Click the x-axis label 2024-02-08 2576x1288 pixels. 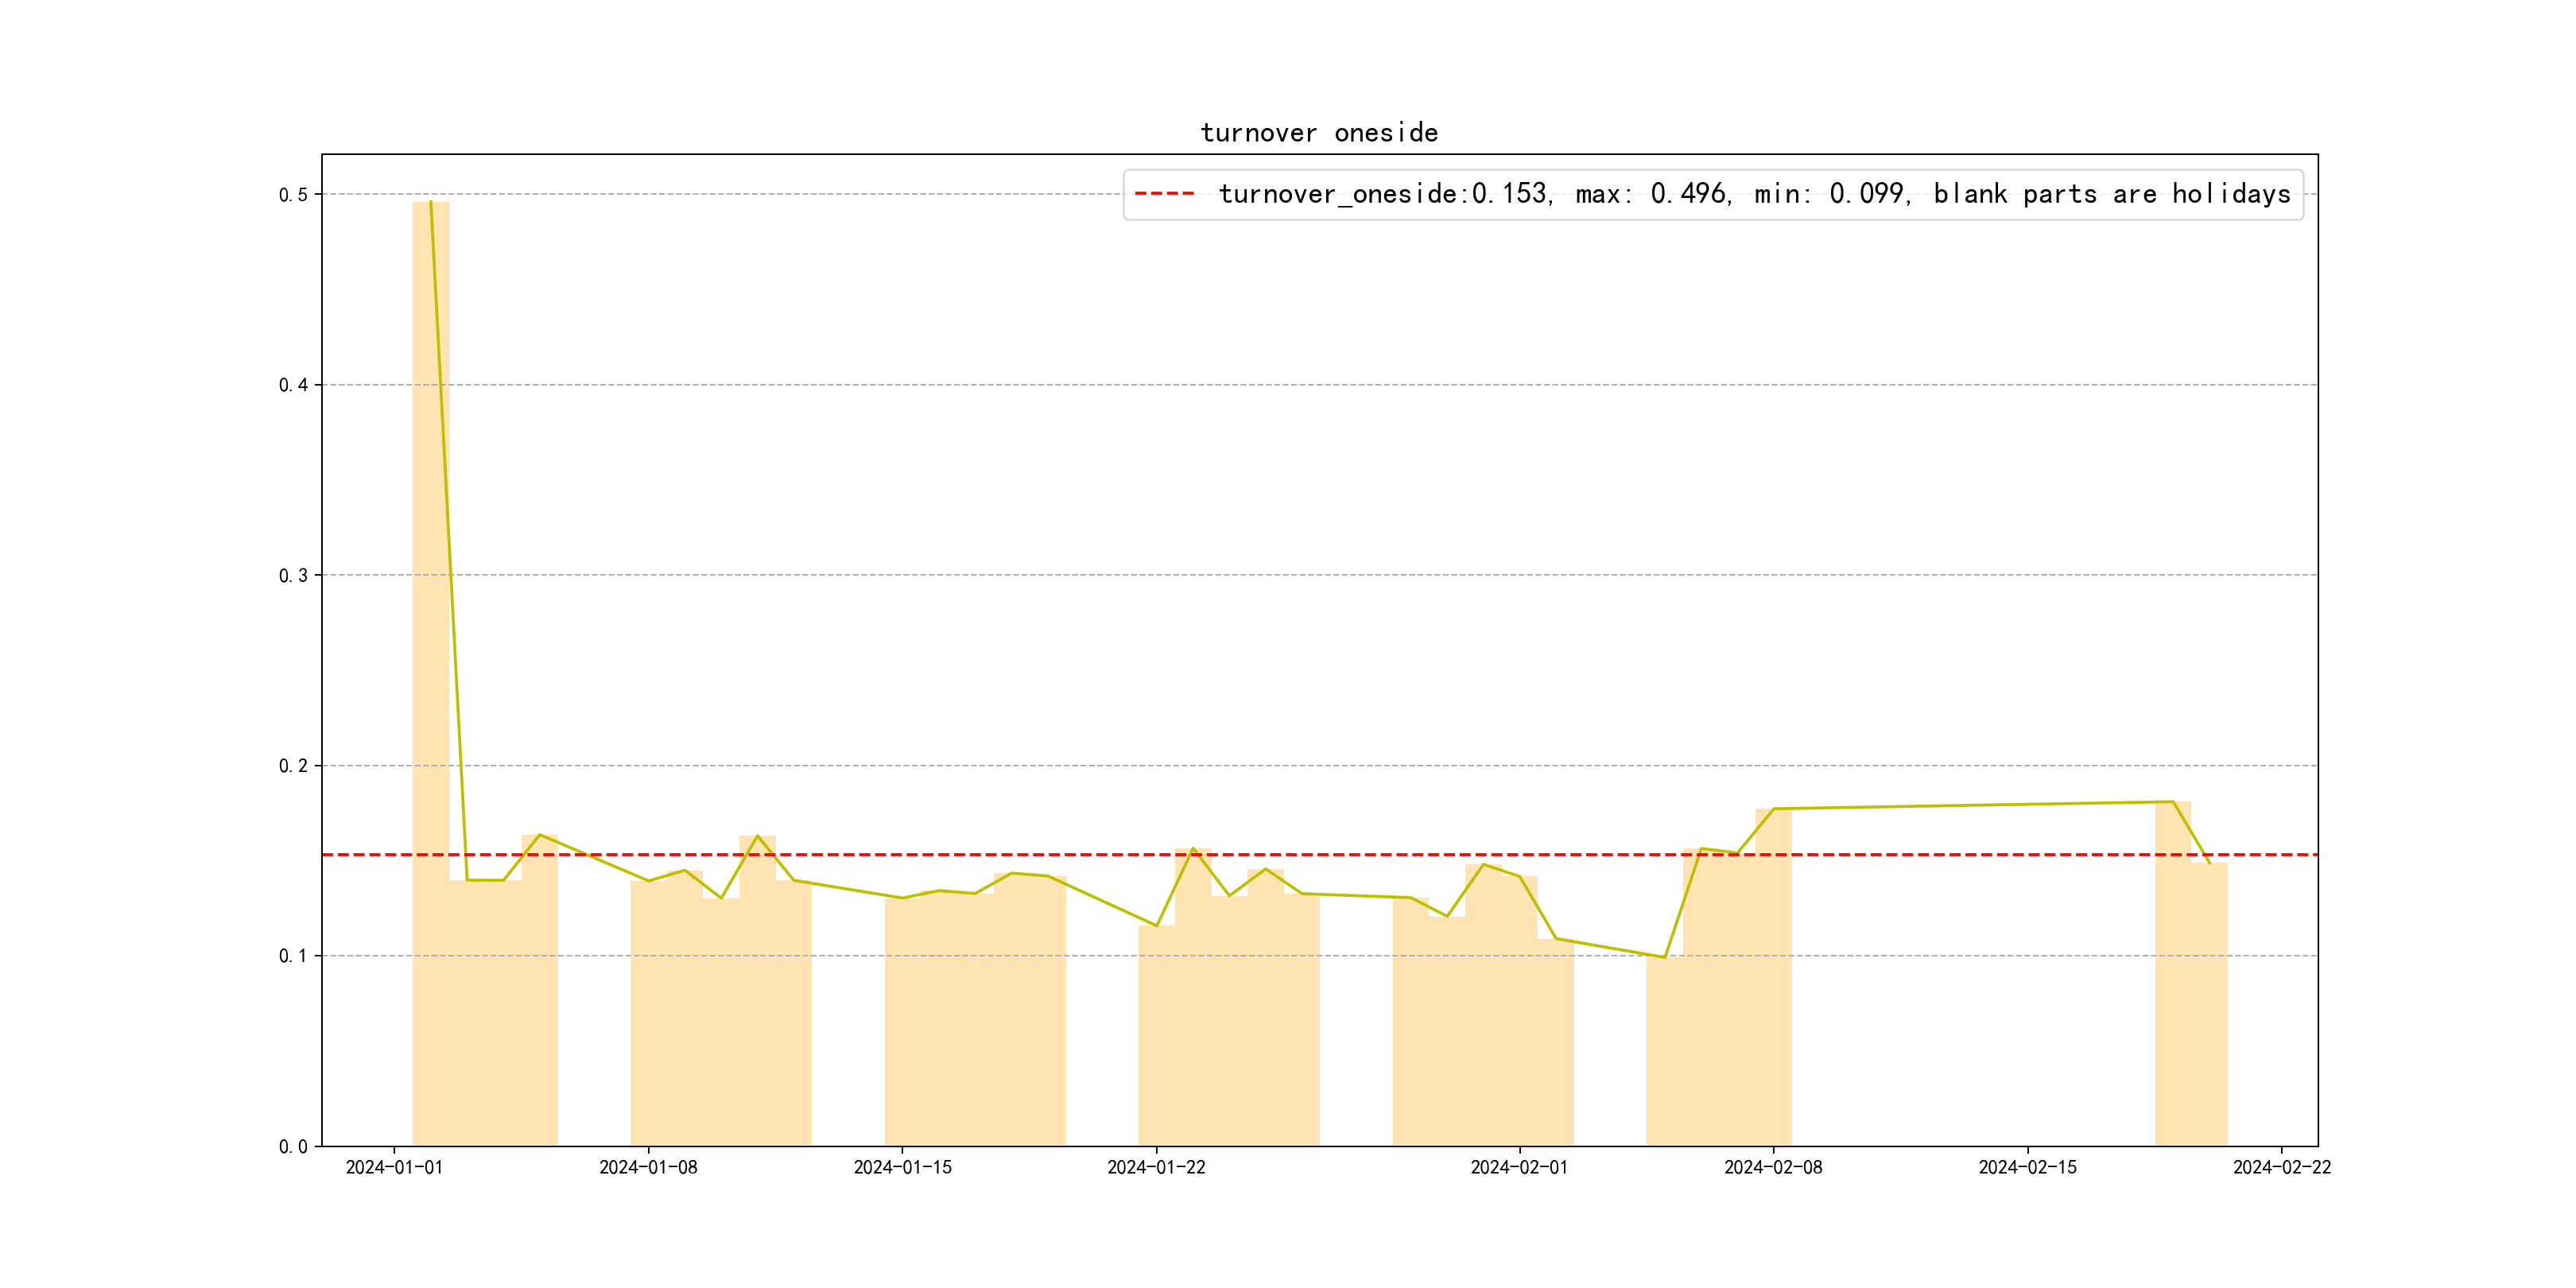click(1773, 1168)
